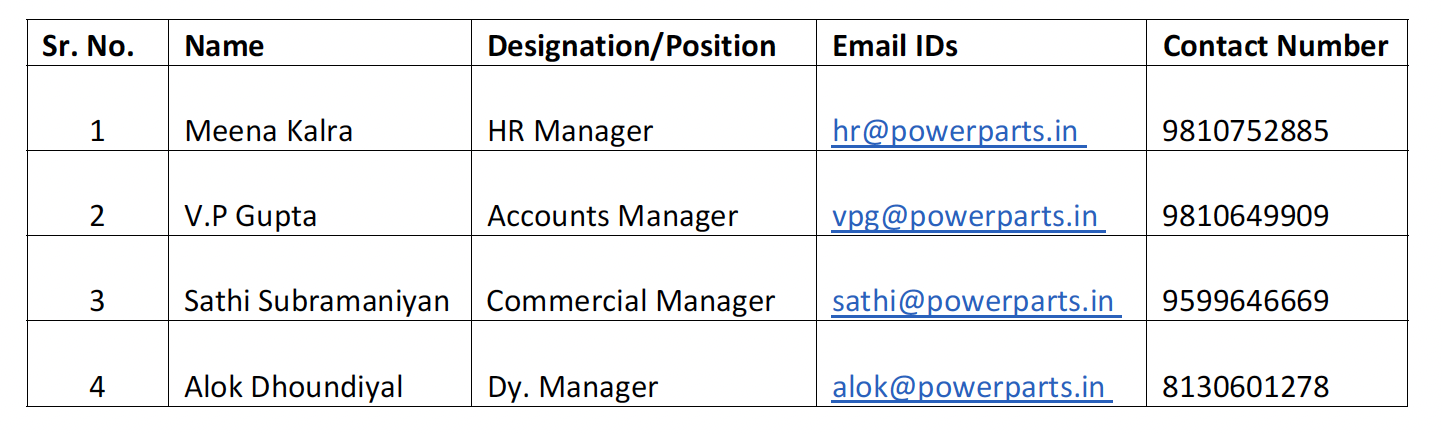
Task: Select the Sr. No. column header
Action: coord(88,46)
